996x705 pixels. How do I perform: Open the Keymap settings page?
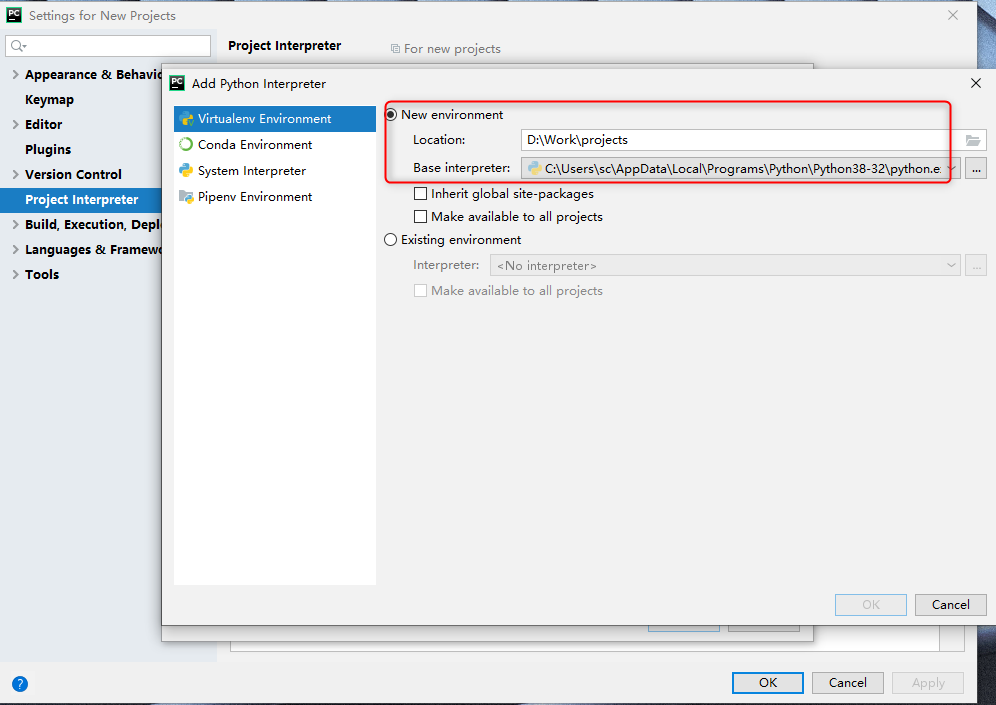(50, 100)
